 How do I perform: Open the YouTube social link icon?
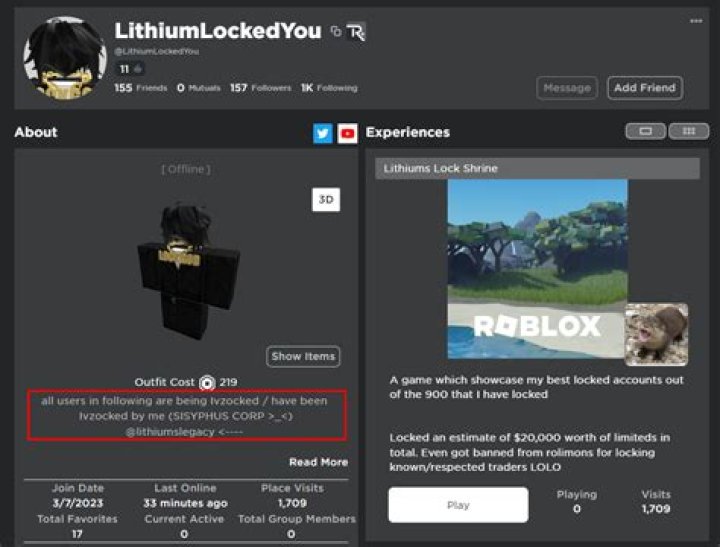coord(347,133)
